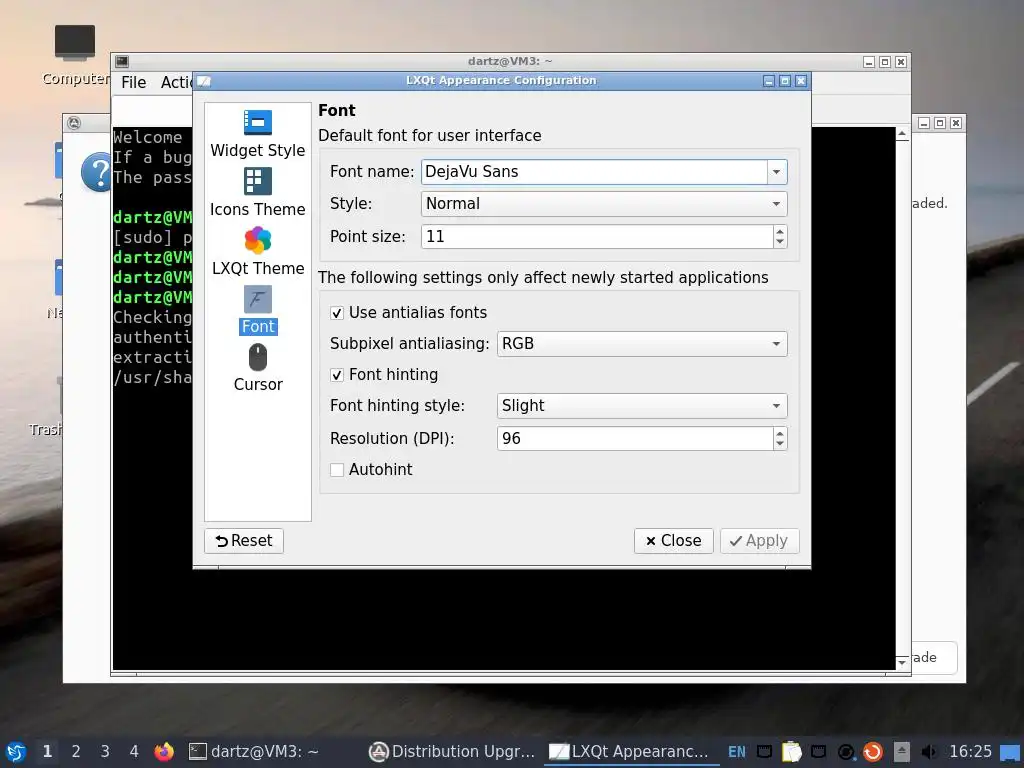Open the LXQt start menu
Screen dimensions: 1024x768
(16, 752)
